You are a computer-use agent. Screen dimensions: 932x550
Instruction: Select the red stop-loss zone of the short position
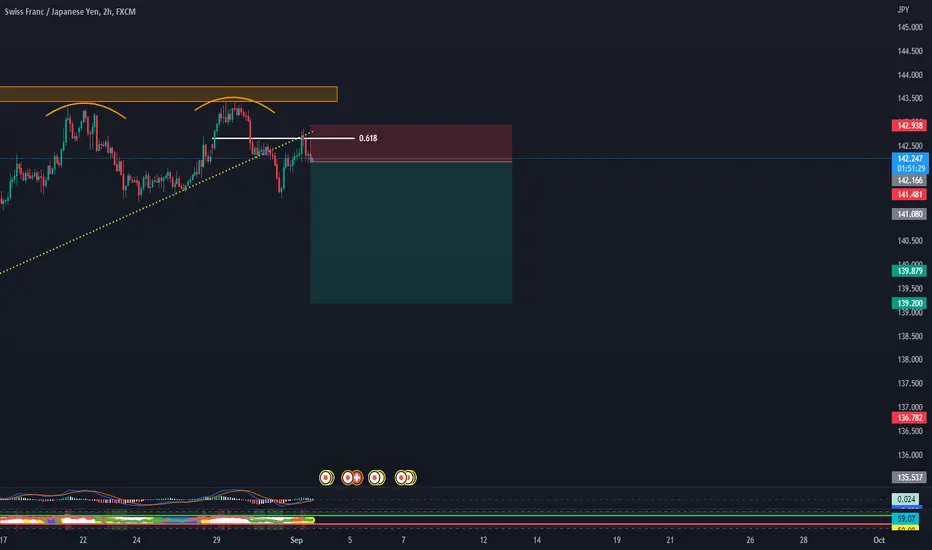point(411,143)
